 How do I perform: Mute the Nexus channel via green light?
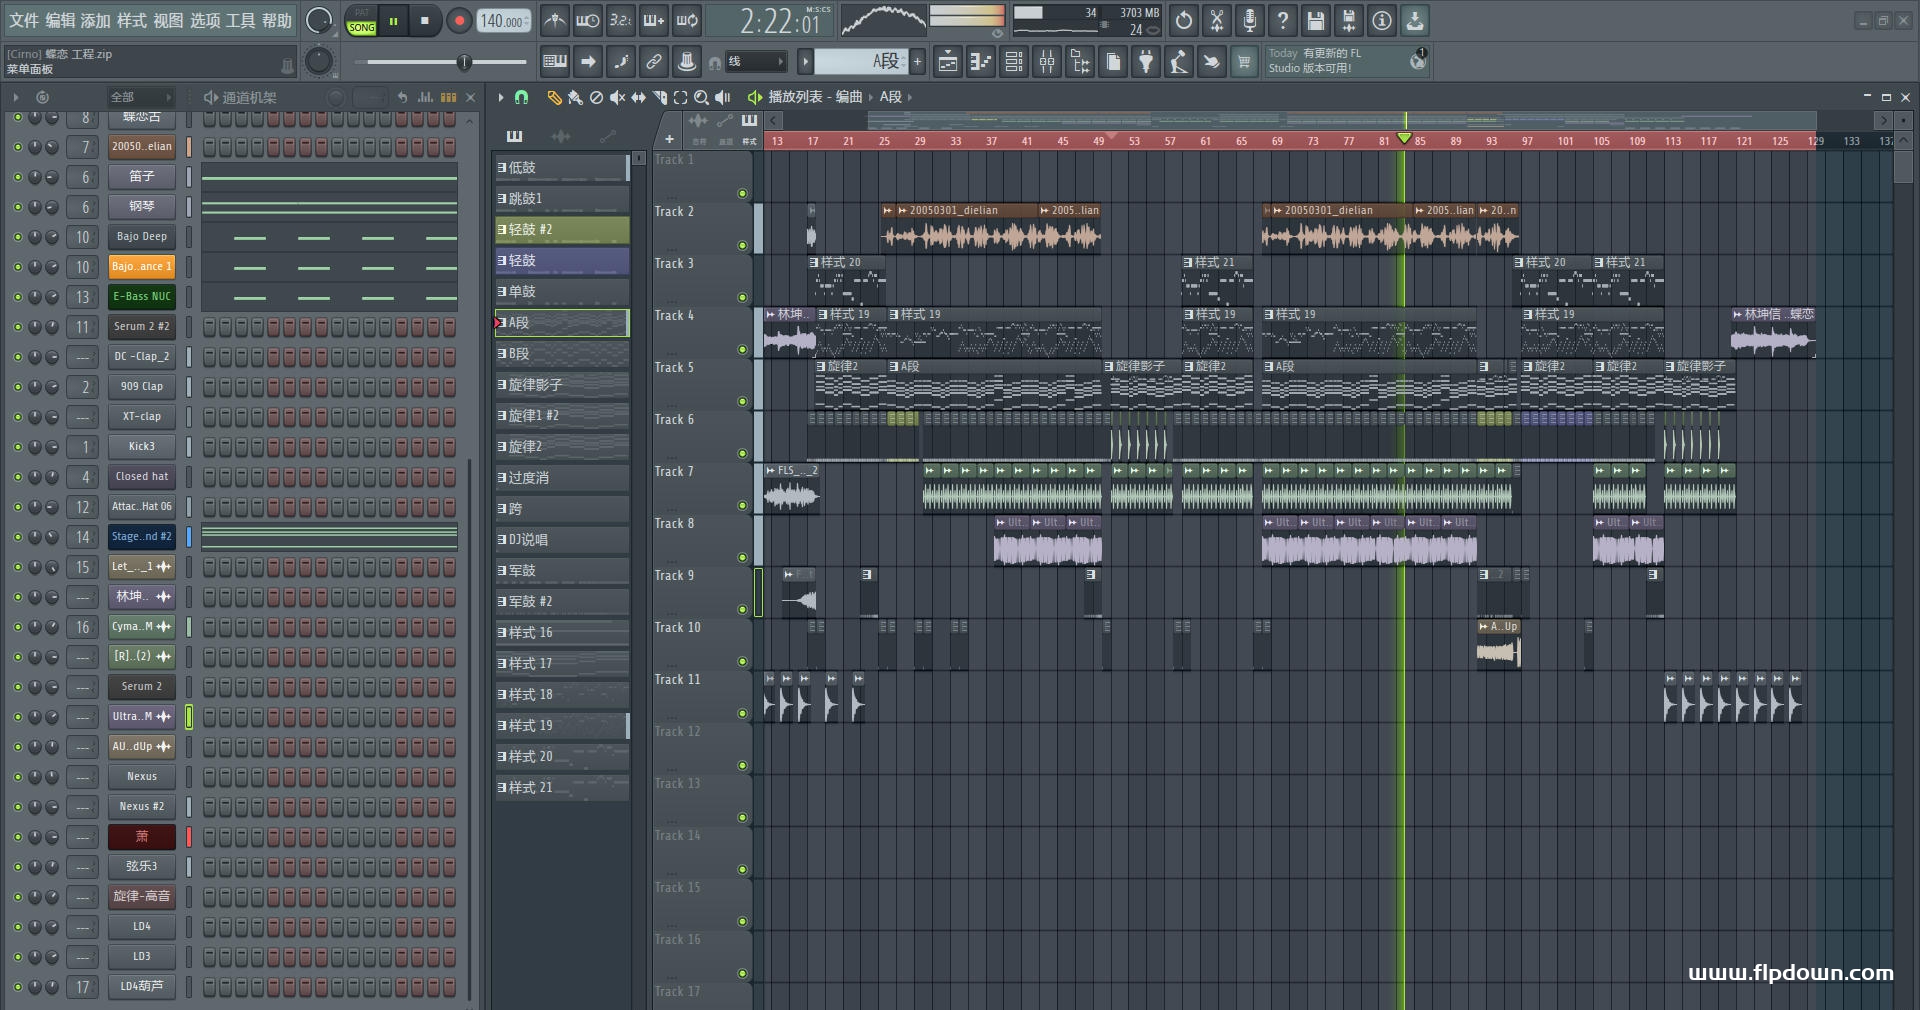pyautogui.click(x=17, y=777)
